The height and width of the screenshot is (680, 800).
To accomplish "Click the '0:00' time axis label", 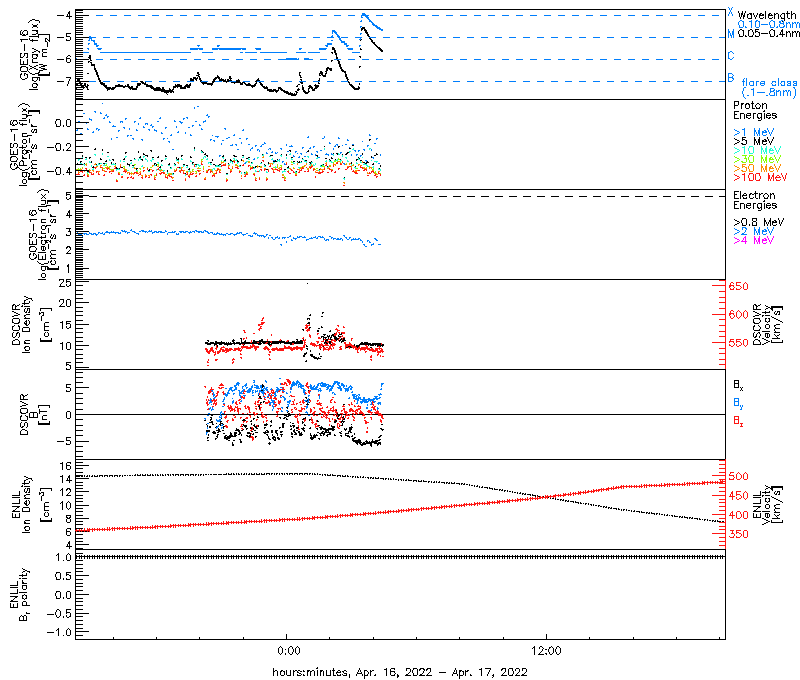I will pyautogui.click(x=289, y=651).
